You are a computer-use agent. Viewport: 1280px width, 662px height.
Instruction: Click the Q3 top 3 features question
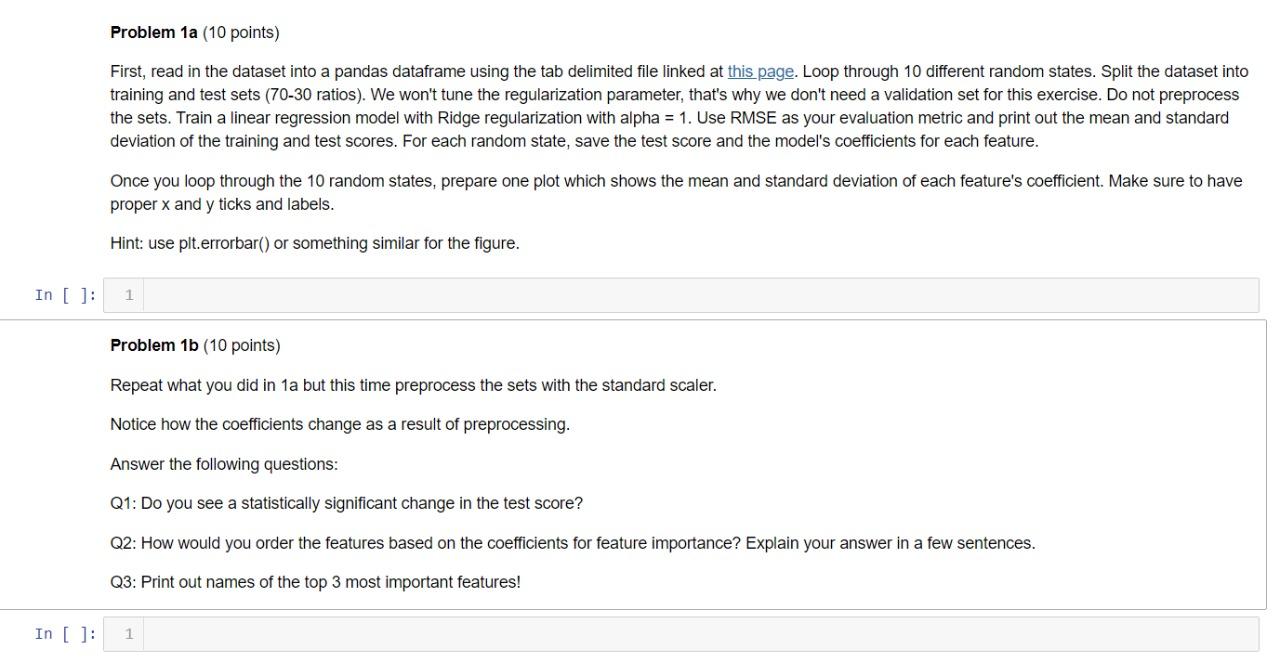point(316,581)
